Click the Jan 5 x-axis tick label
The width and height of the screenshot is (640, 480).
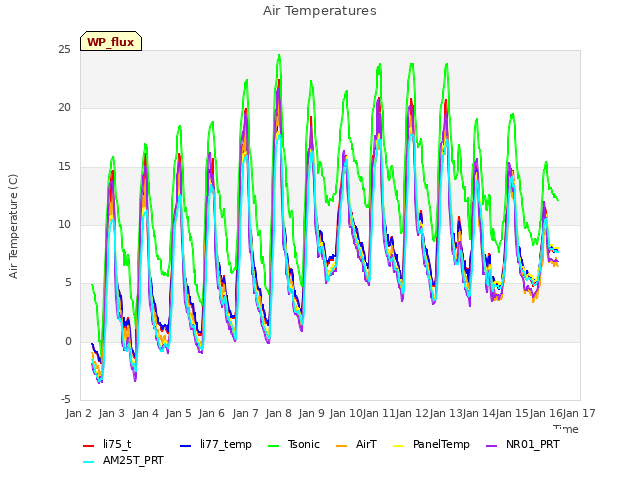click(x=178, y=413)
